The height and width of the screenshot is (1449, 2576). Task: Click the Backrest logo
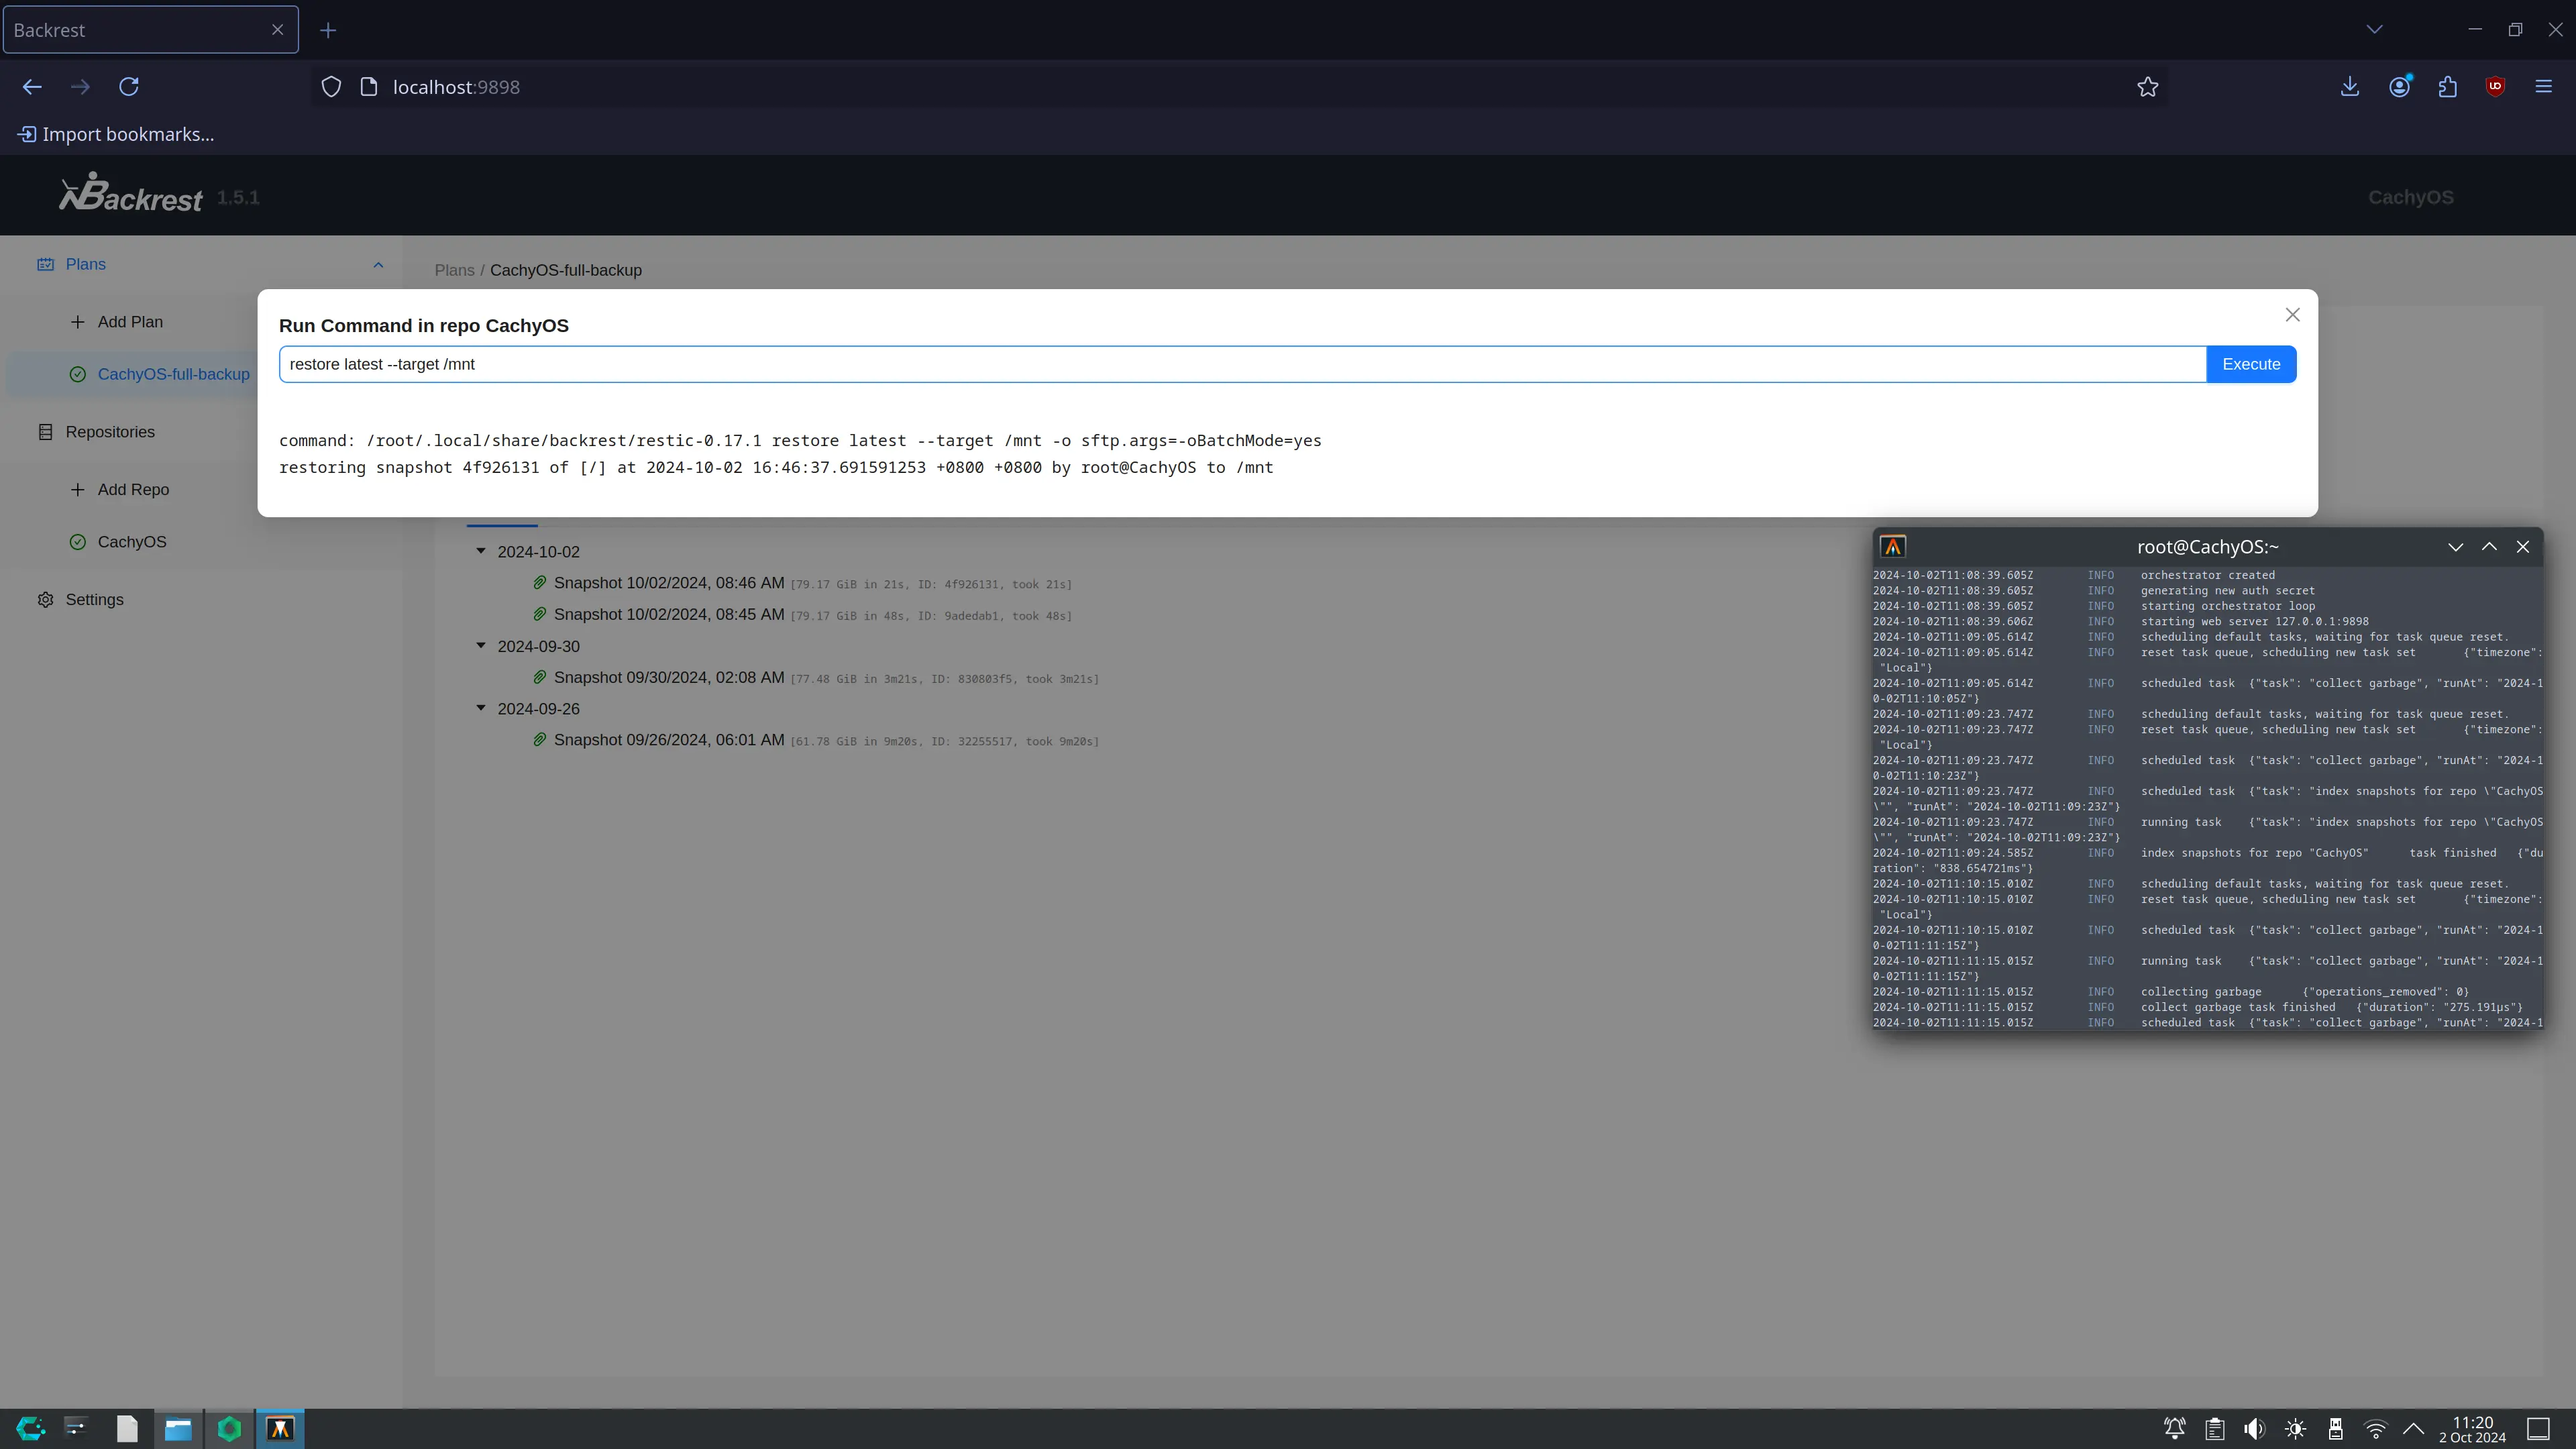[131, 193]
